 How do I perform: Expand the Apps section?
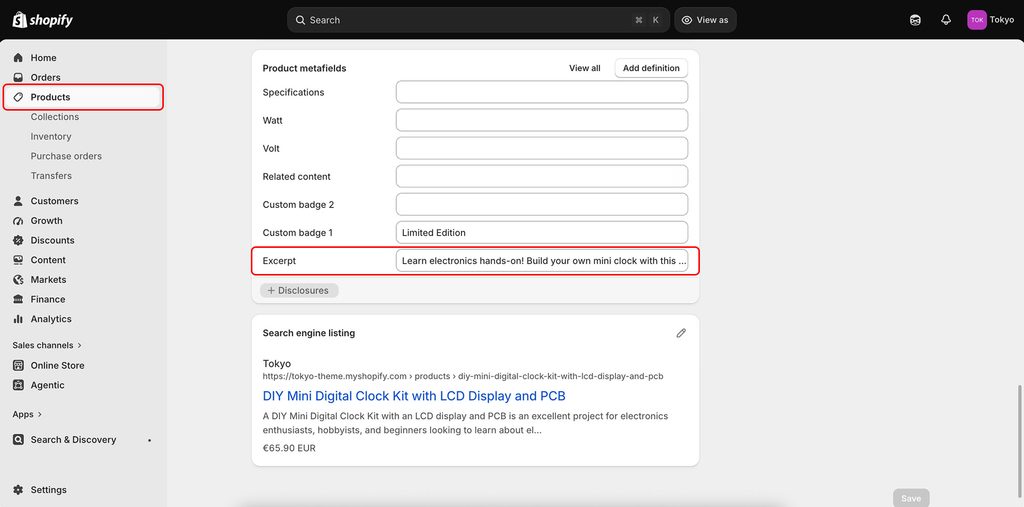[x=27, y=414]
